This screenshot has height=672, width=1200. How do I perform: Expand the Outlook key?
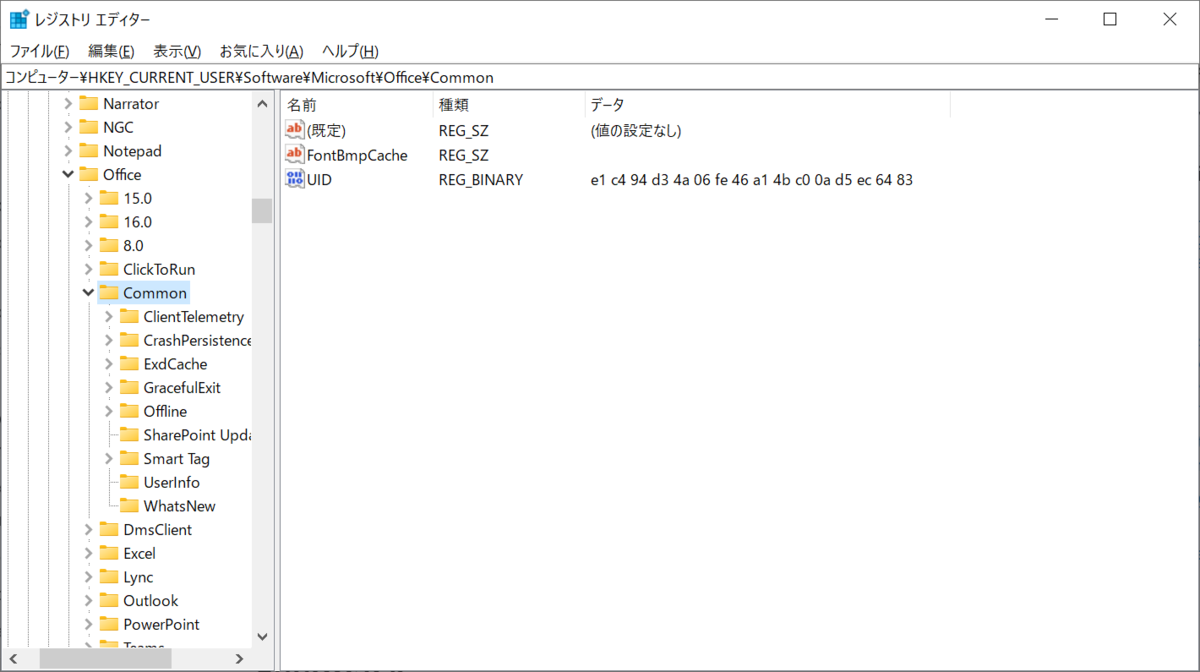(88, 600)
